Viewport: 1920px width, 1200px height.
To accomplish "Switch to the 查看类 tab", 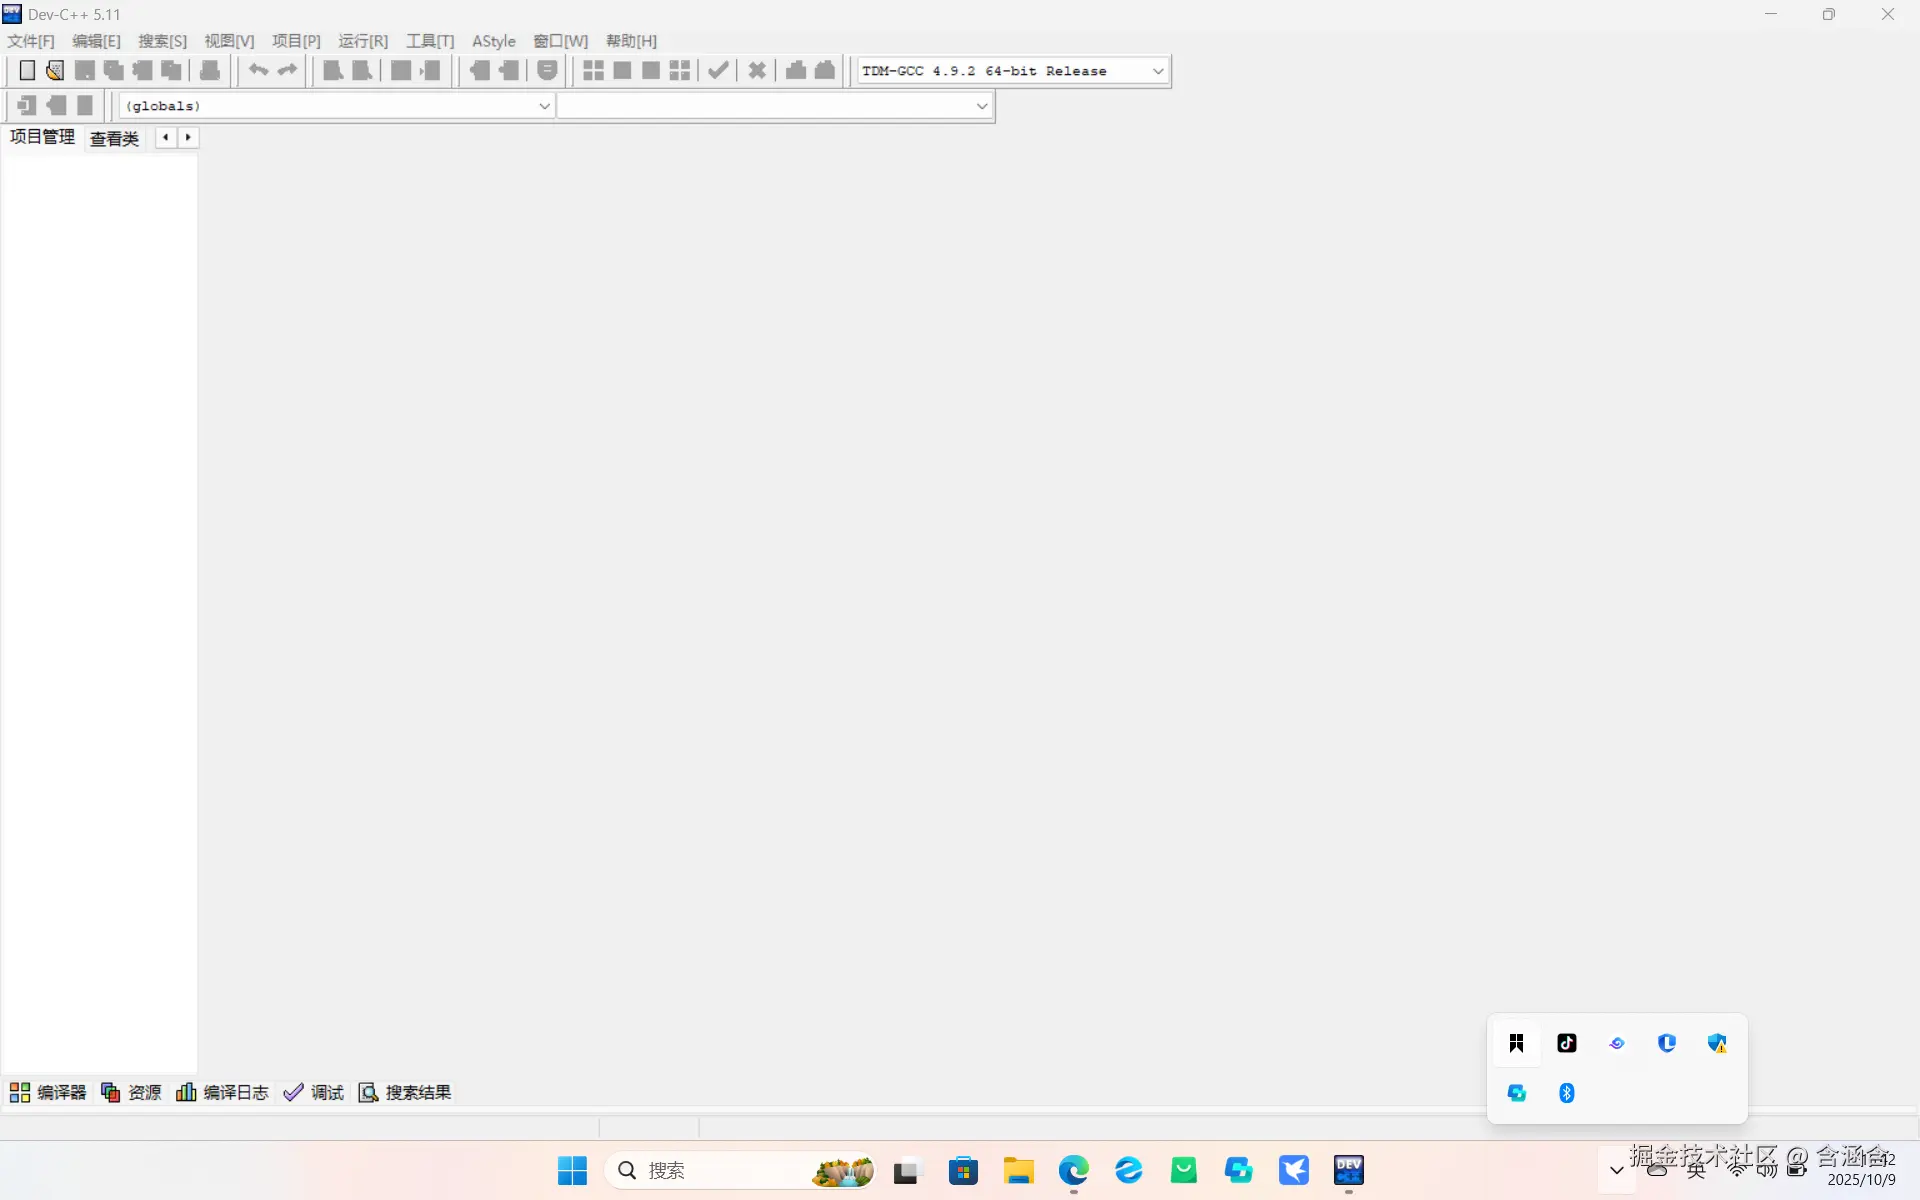I will [x=114, y=139].
